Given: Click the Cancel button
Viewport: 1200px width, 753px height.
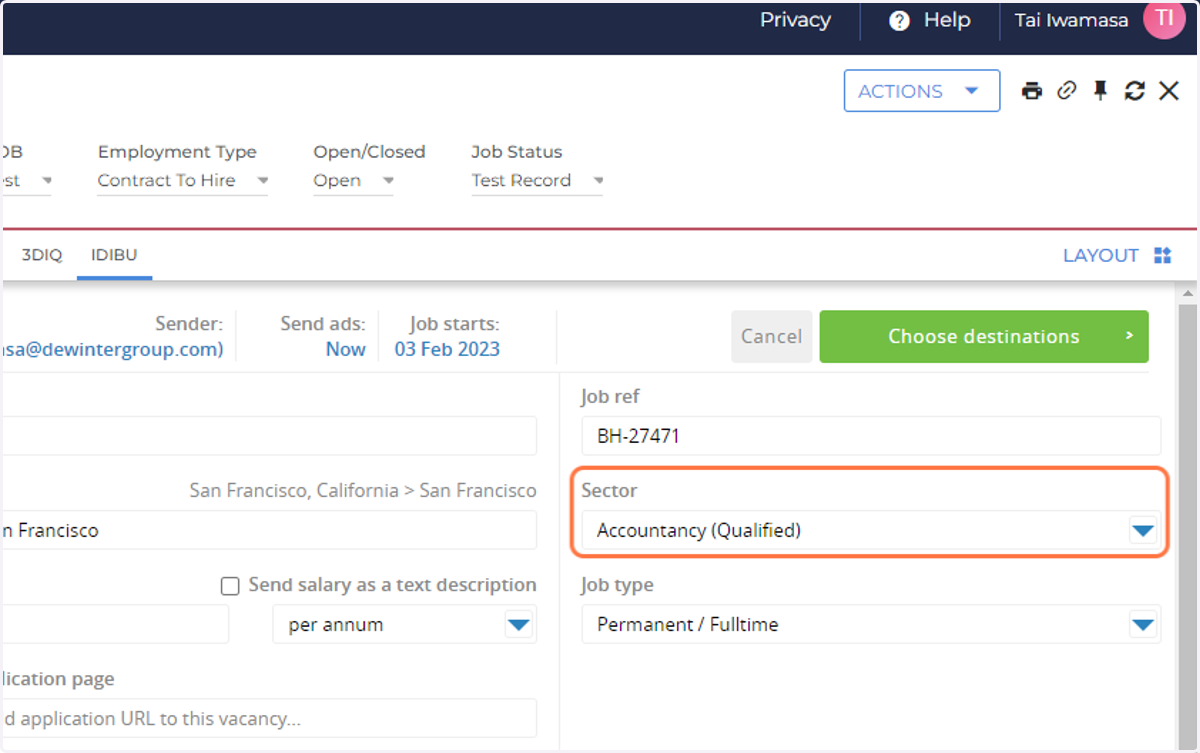Looking at the screenshot, I should [771, 337].
